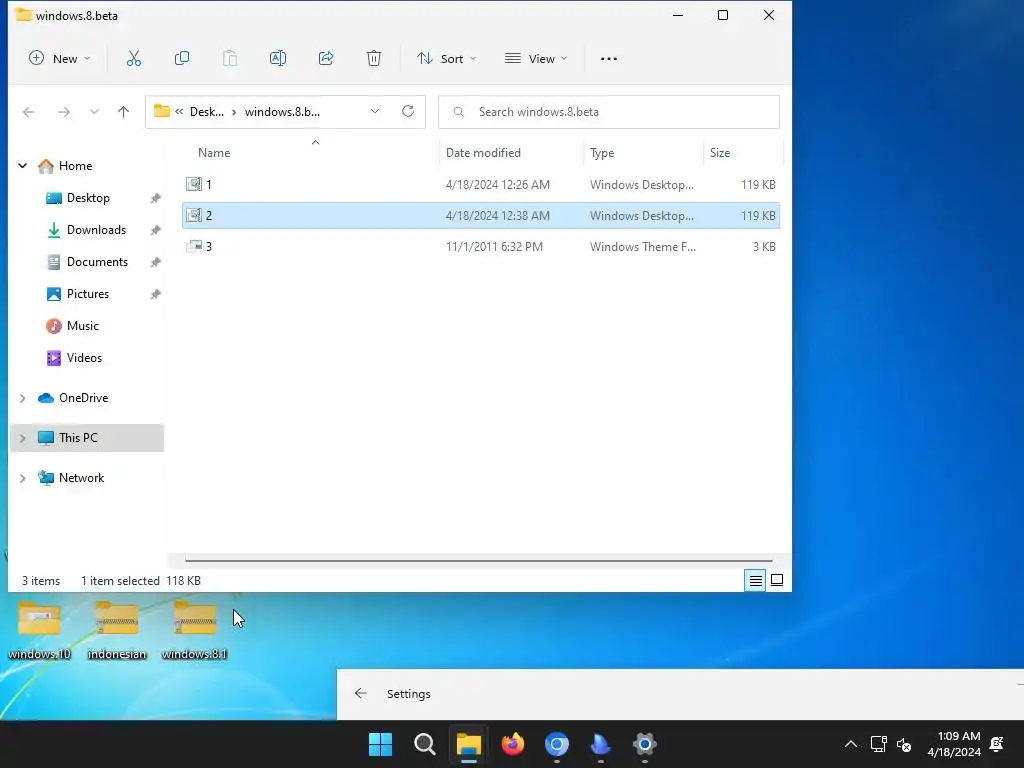Click the network tray icon
This screenshot has height=768, width=1024.
(878, 744)
